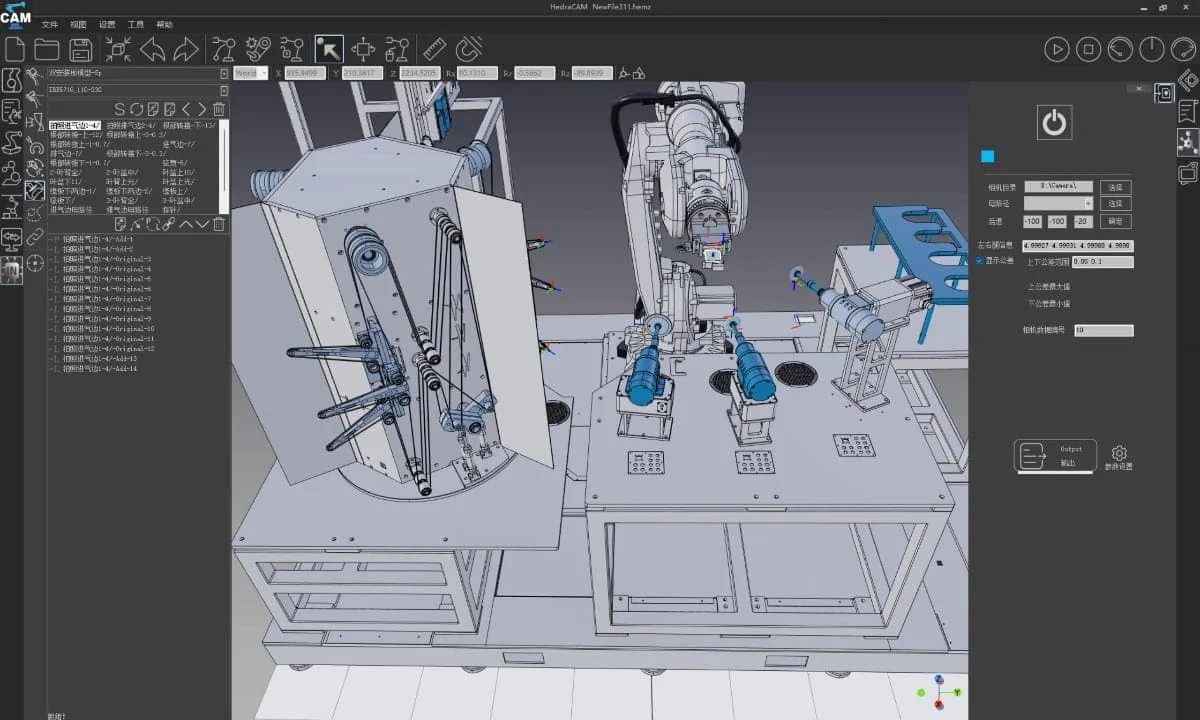Click the Camera directory path field
This screenshot has width=1200, height=720.
coord(1058,187)
